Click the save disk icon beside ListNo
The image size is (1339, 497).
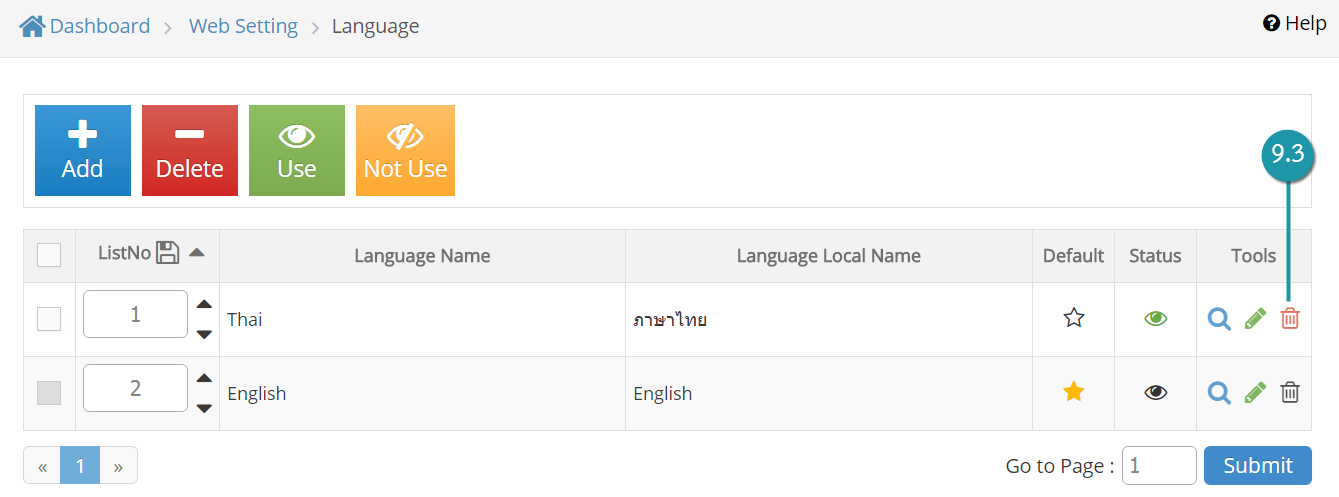(x=168, y=253)
